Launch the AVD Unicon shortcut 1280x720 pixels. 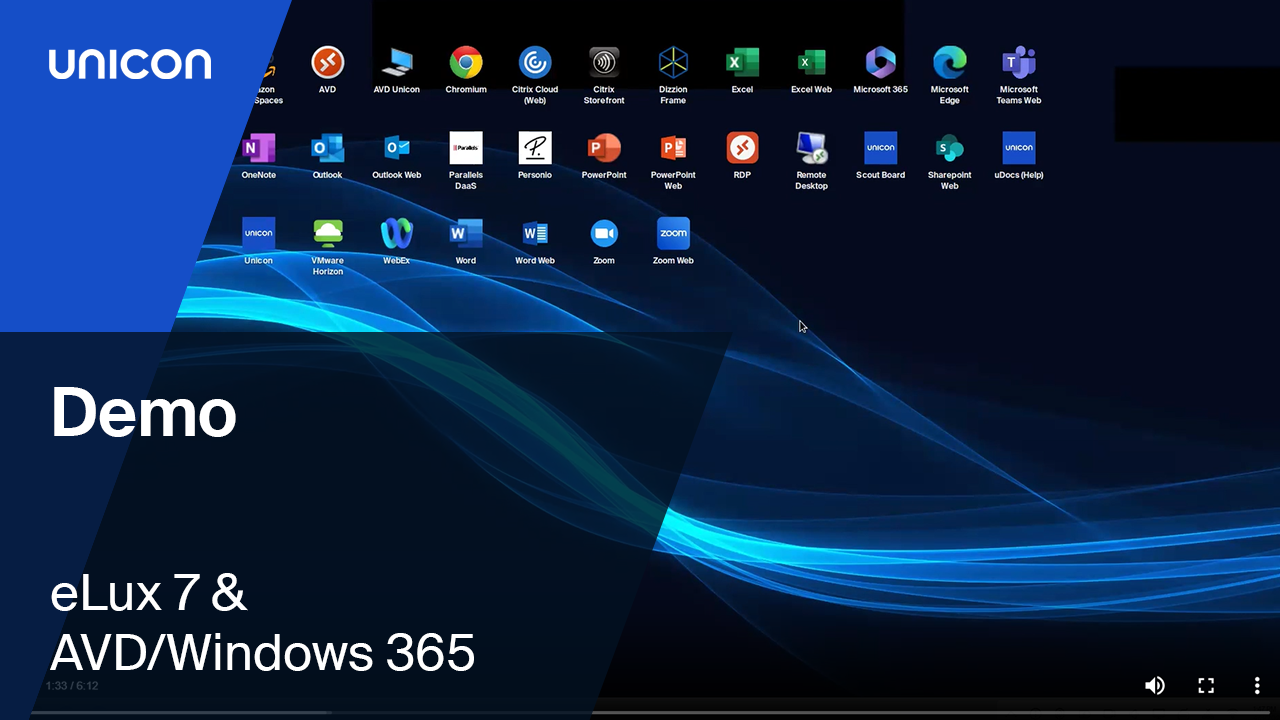click(x=397, y=63)
